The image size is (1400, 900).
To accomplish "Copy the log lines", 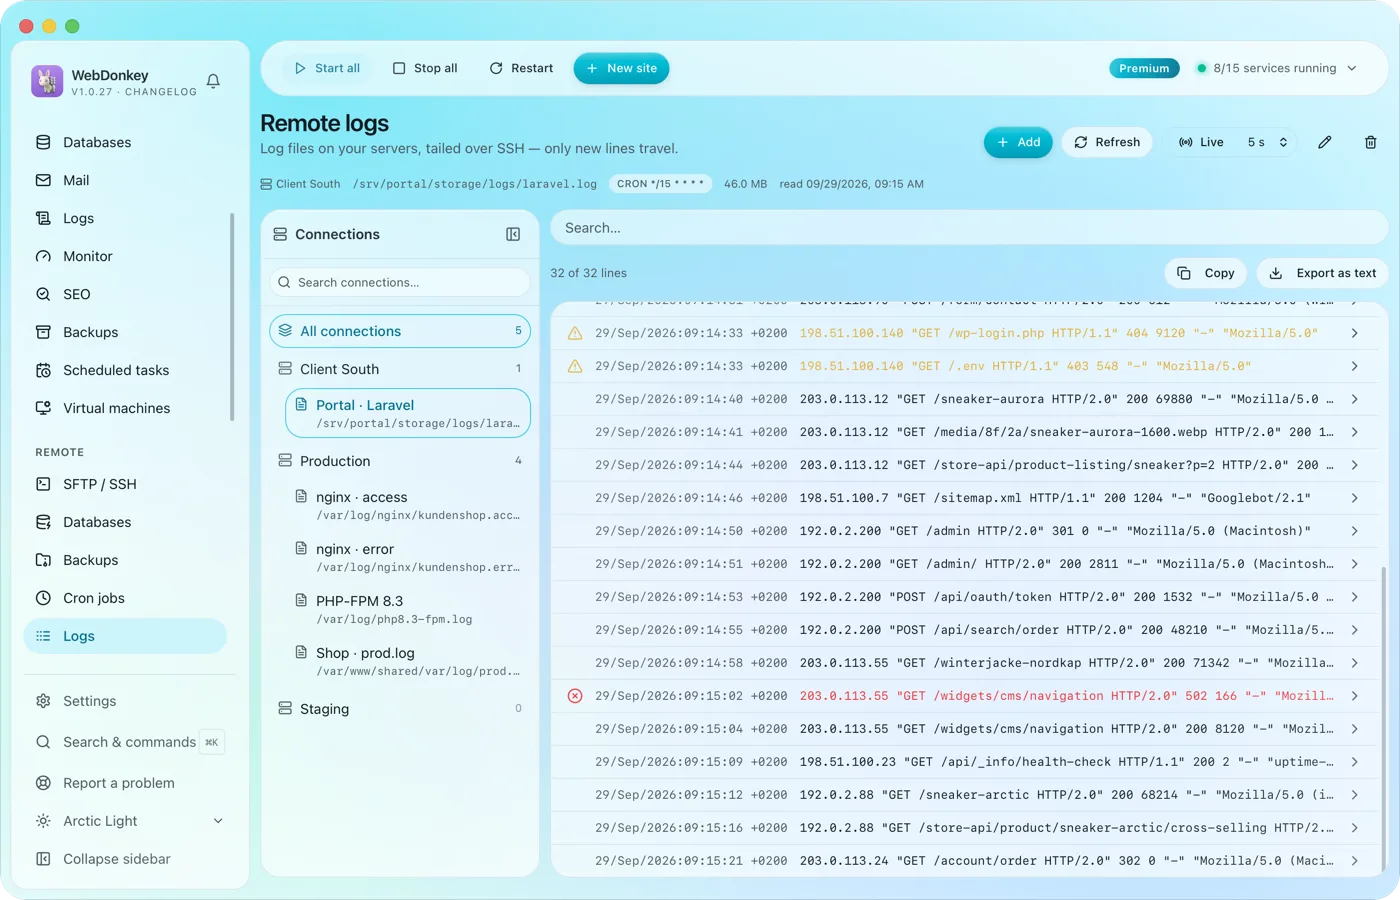I will coord(1206,273).
